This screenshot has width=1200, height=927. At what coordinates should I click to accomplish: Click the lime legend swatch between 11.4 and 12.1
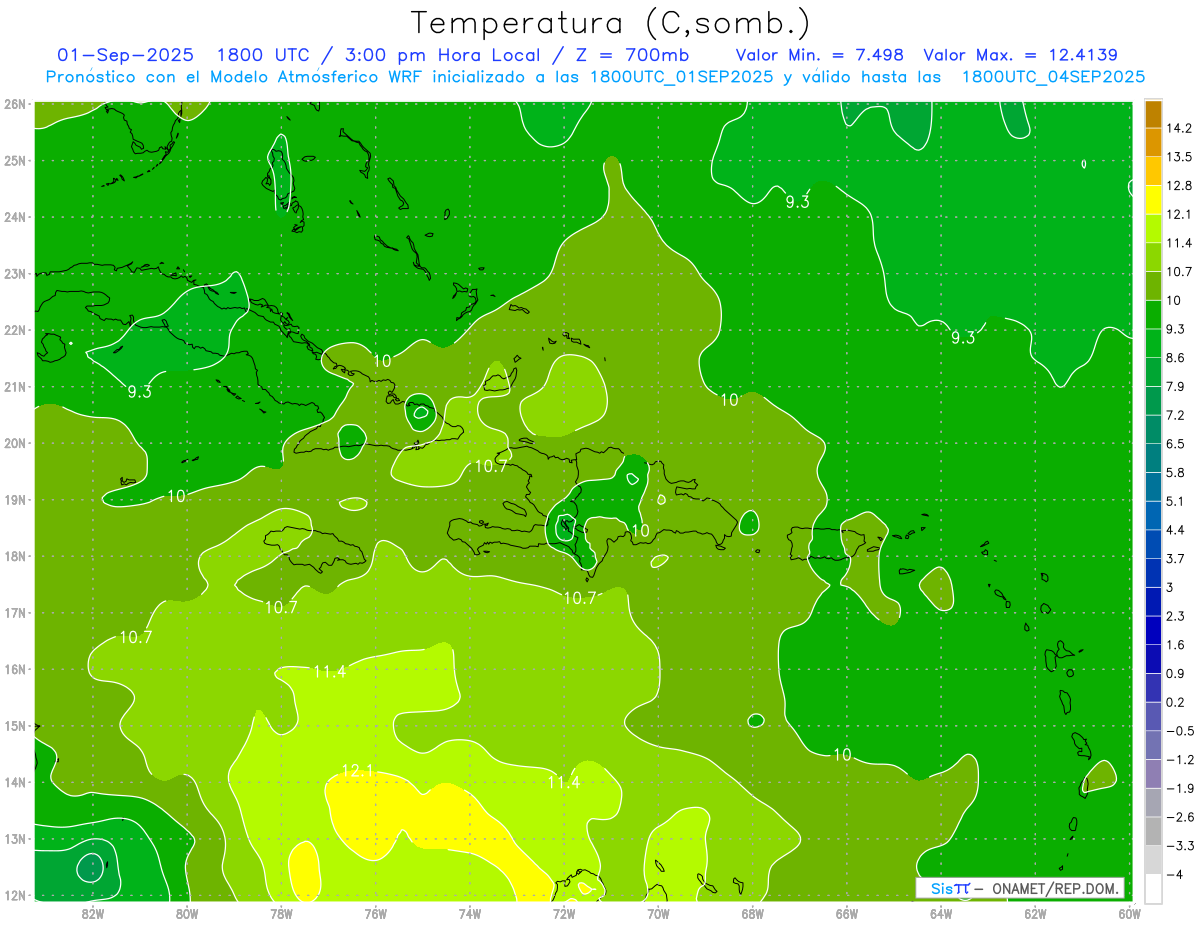click(1153, 228)
